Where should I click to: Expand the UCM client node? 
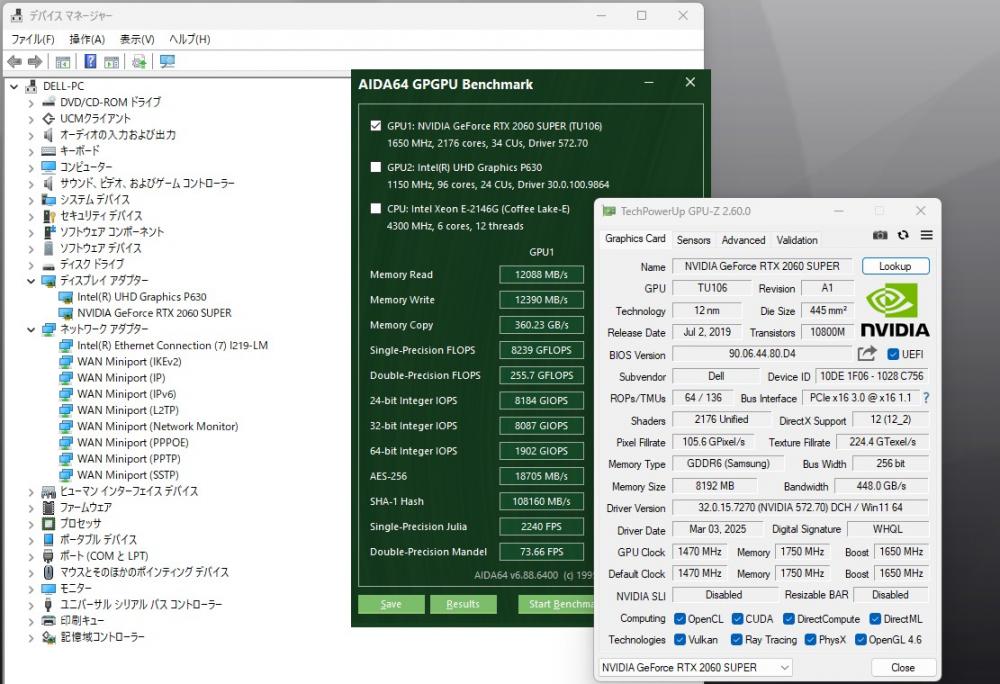[31, 119]
